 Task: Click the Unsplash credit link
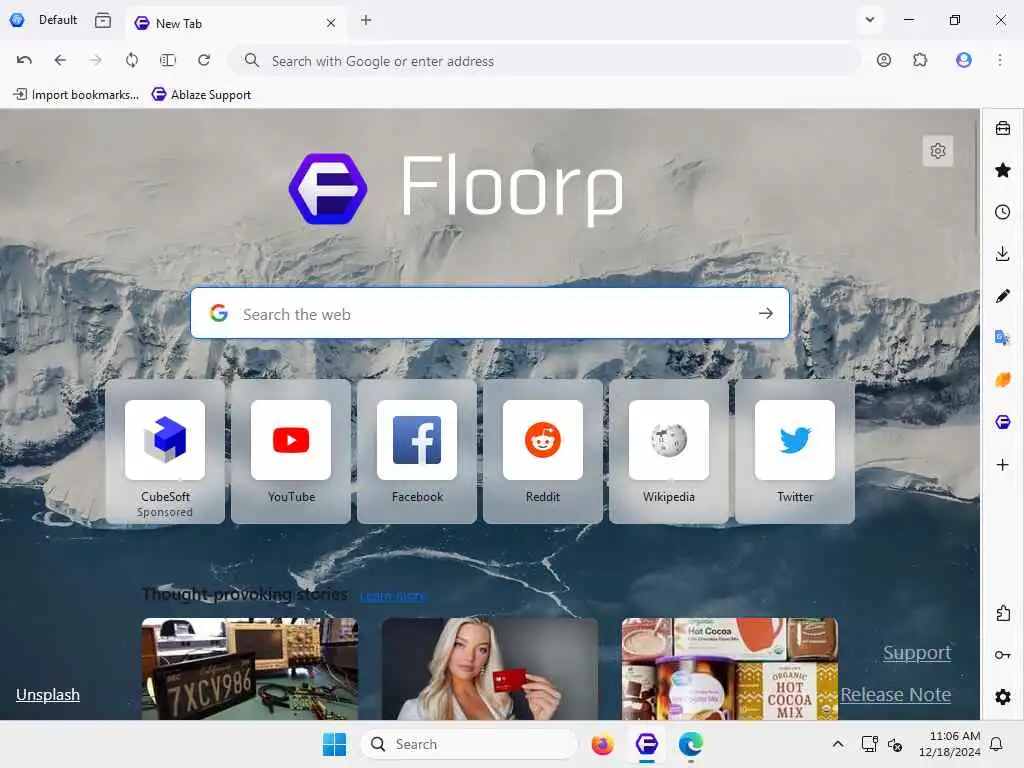tap(48, 694)
